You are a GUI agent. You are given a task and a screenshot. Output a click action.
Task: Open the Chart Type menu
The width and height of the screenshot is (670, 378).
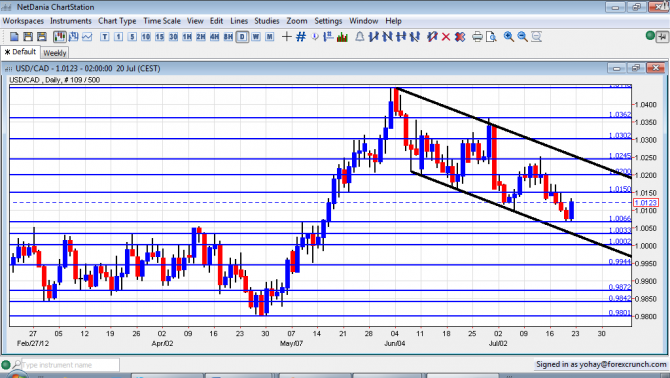pyautogui.click(x=117, y=21)
